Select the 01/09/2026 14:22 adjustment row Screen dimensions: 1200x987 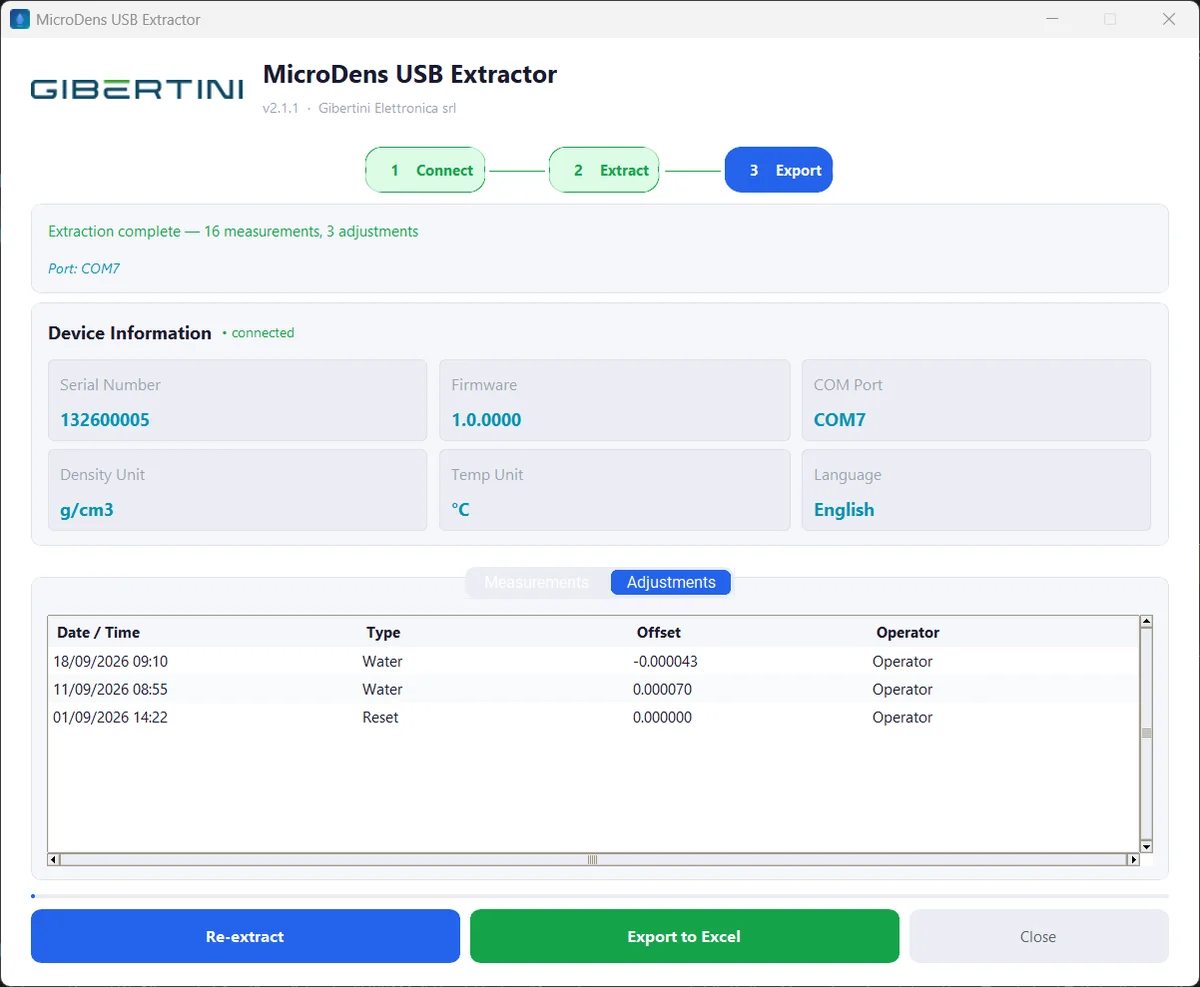593,717
